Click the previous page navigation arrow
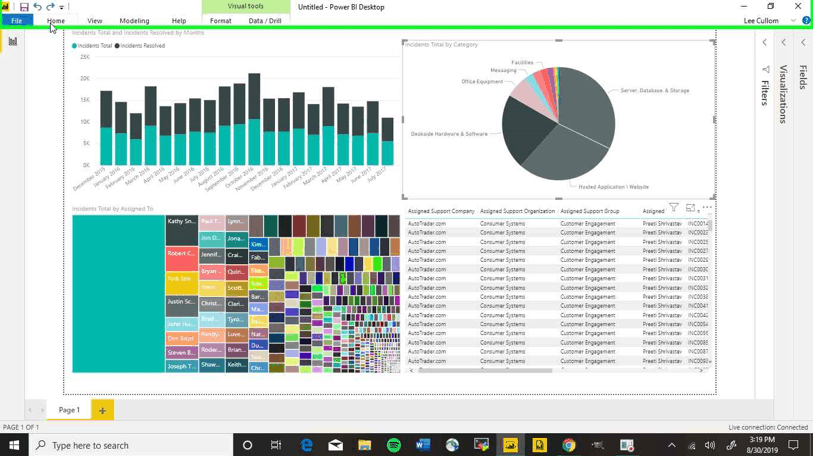 pyautogui.click(x=30, y=410)
